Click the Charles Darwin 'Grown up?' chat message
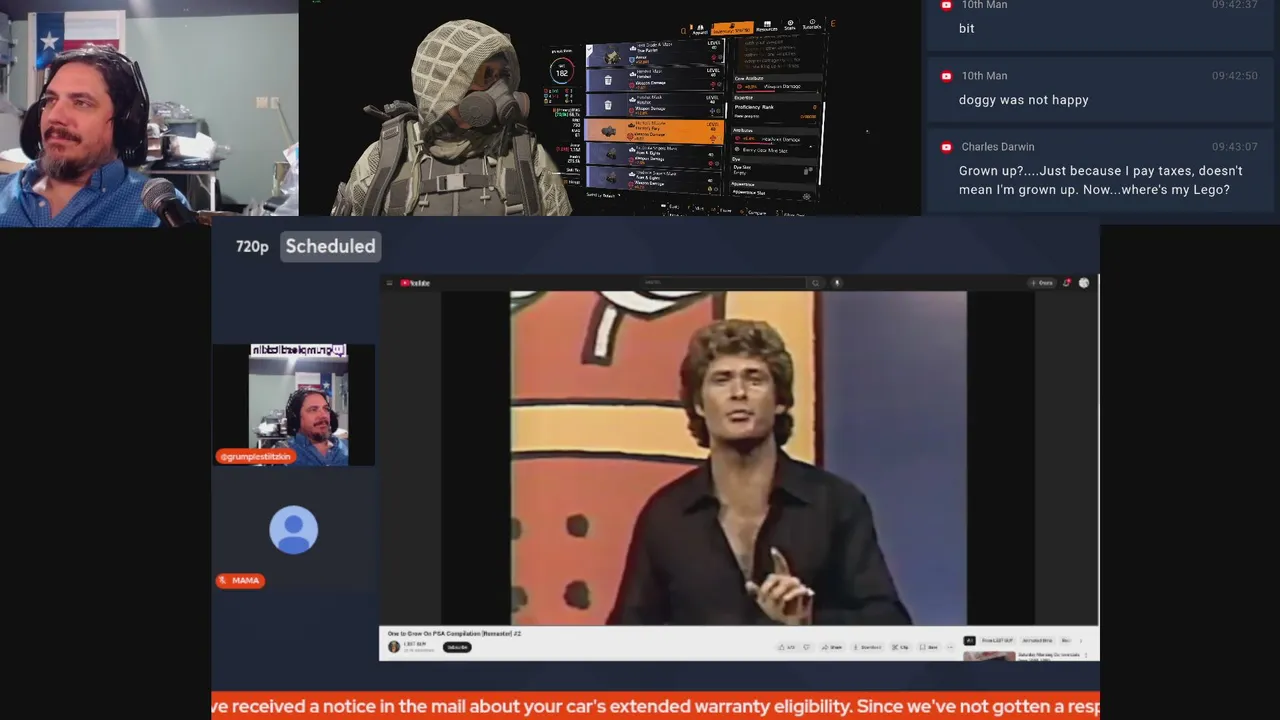Screen dimensions: 1280x720 1100,180
